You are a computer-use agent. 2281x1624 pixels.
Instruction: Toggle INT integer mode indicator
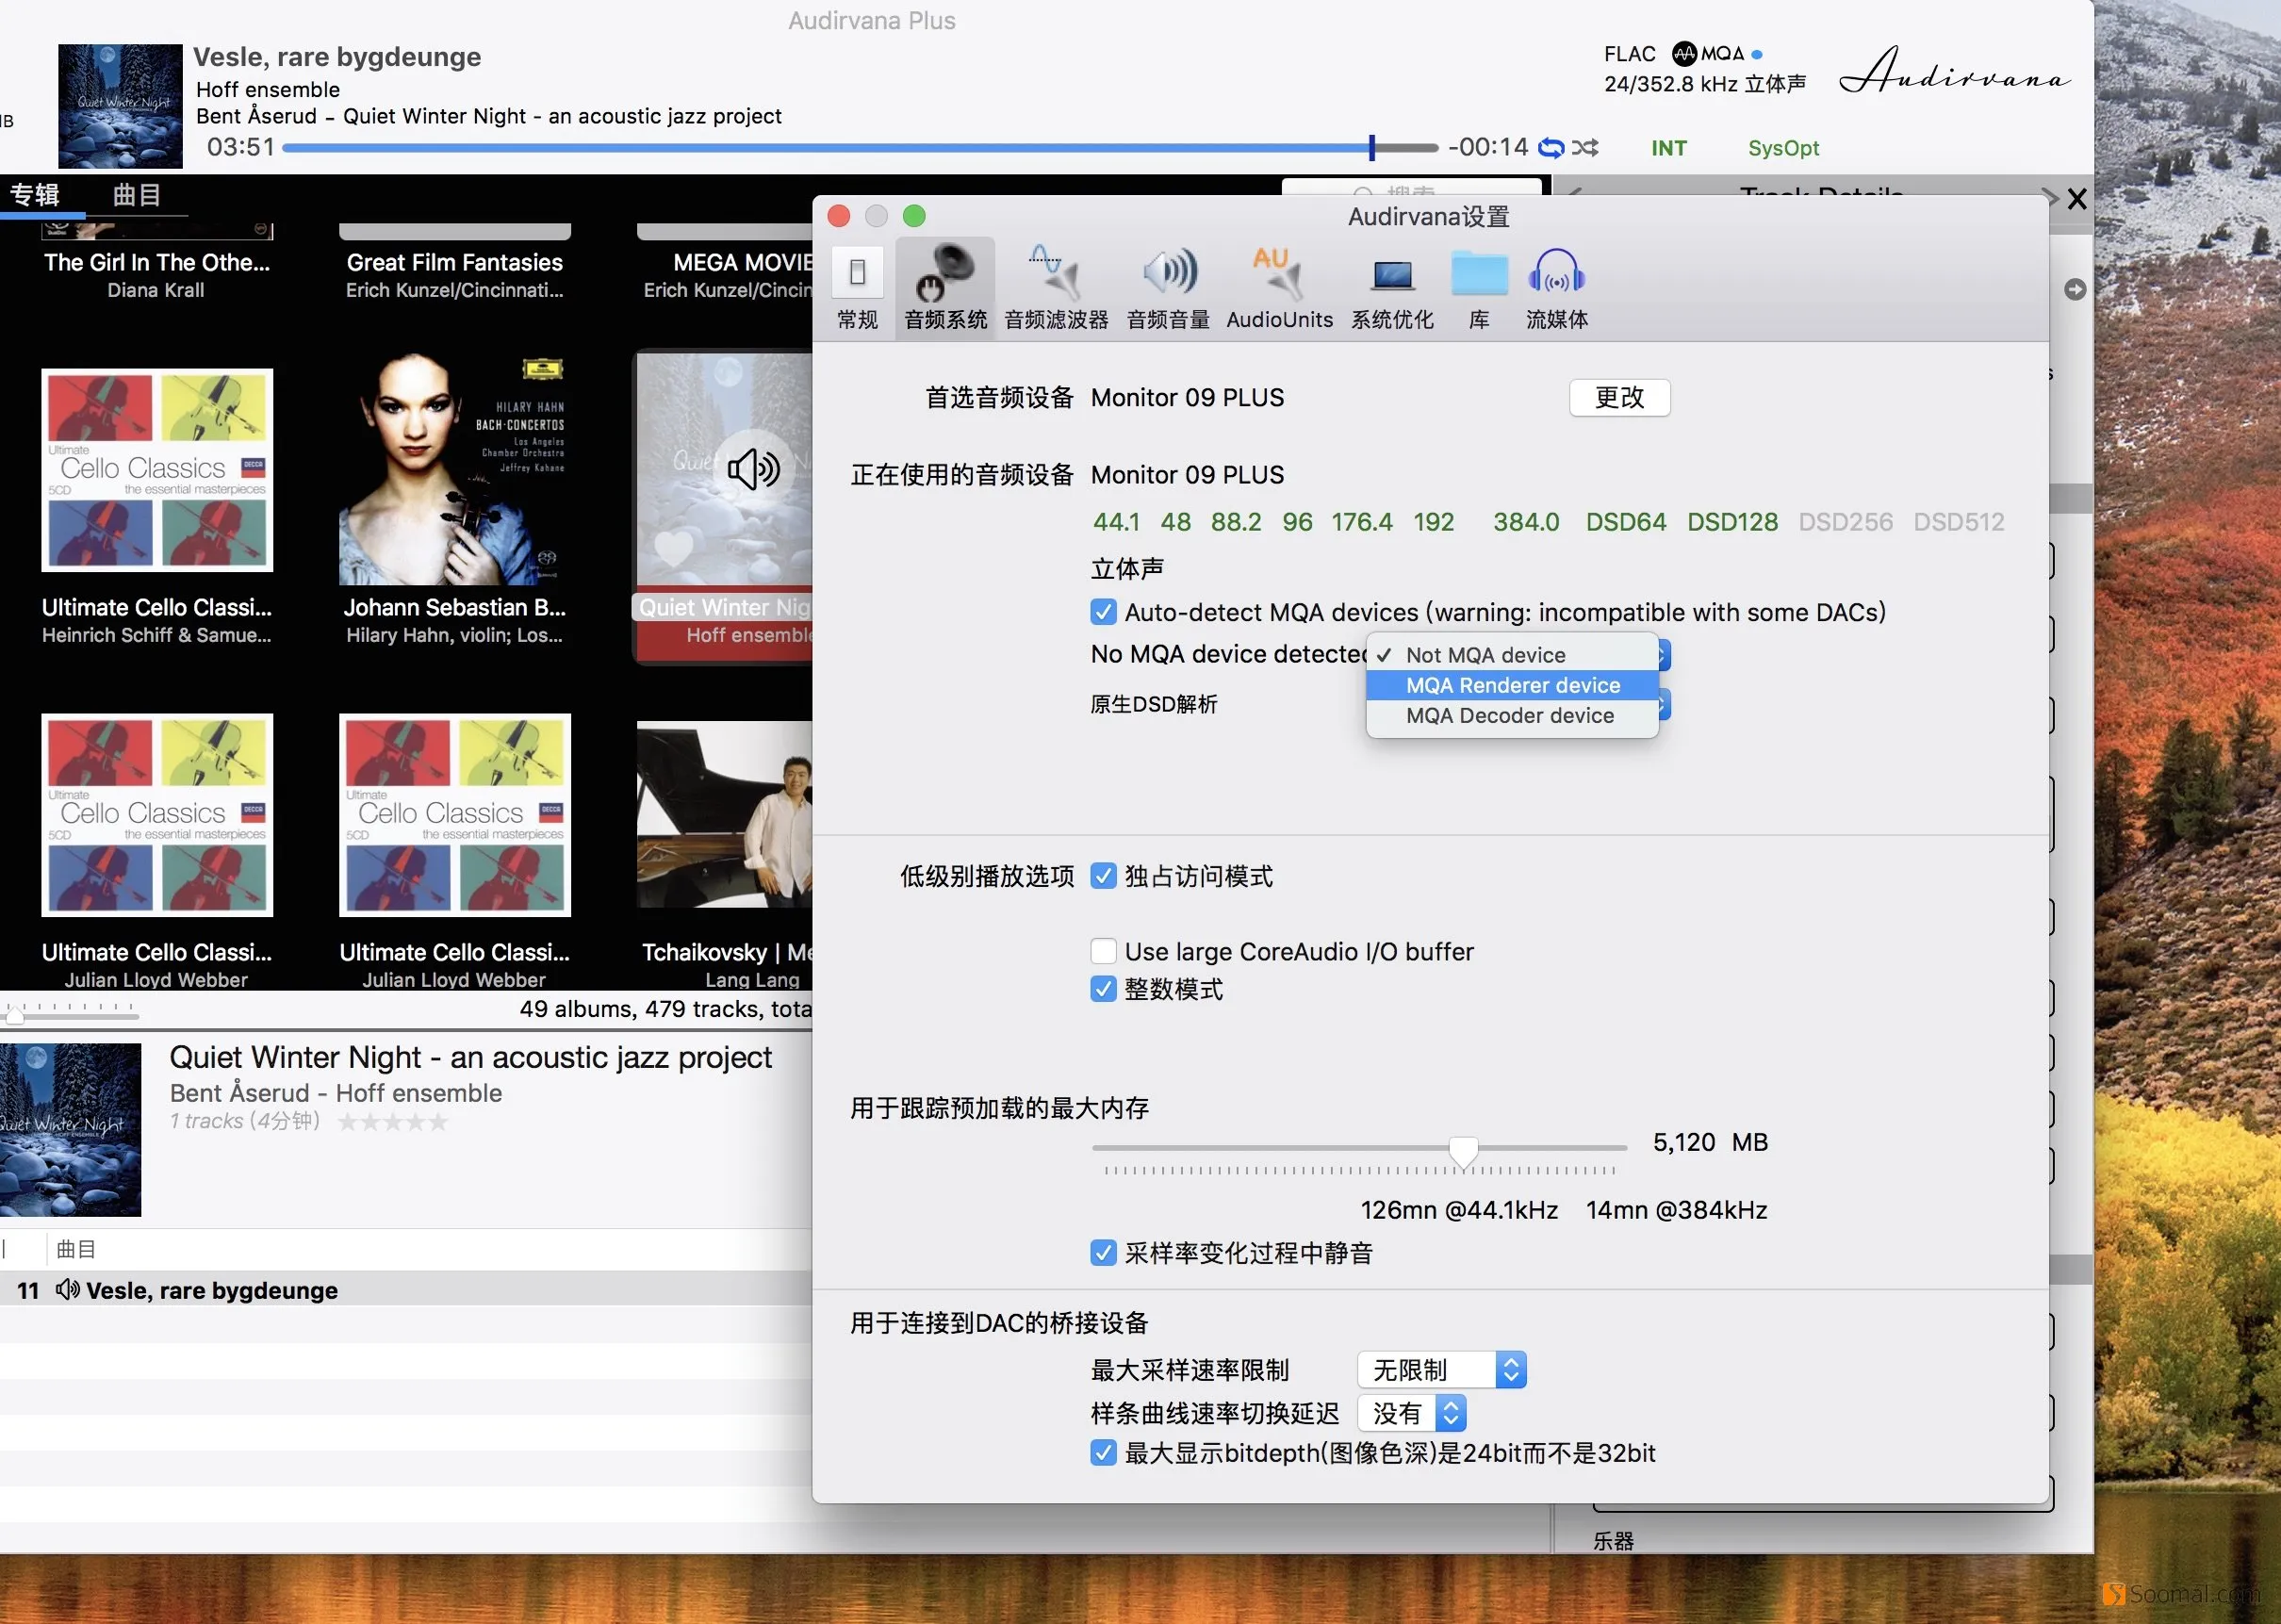1668,148
